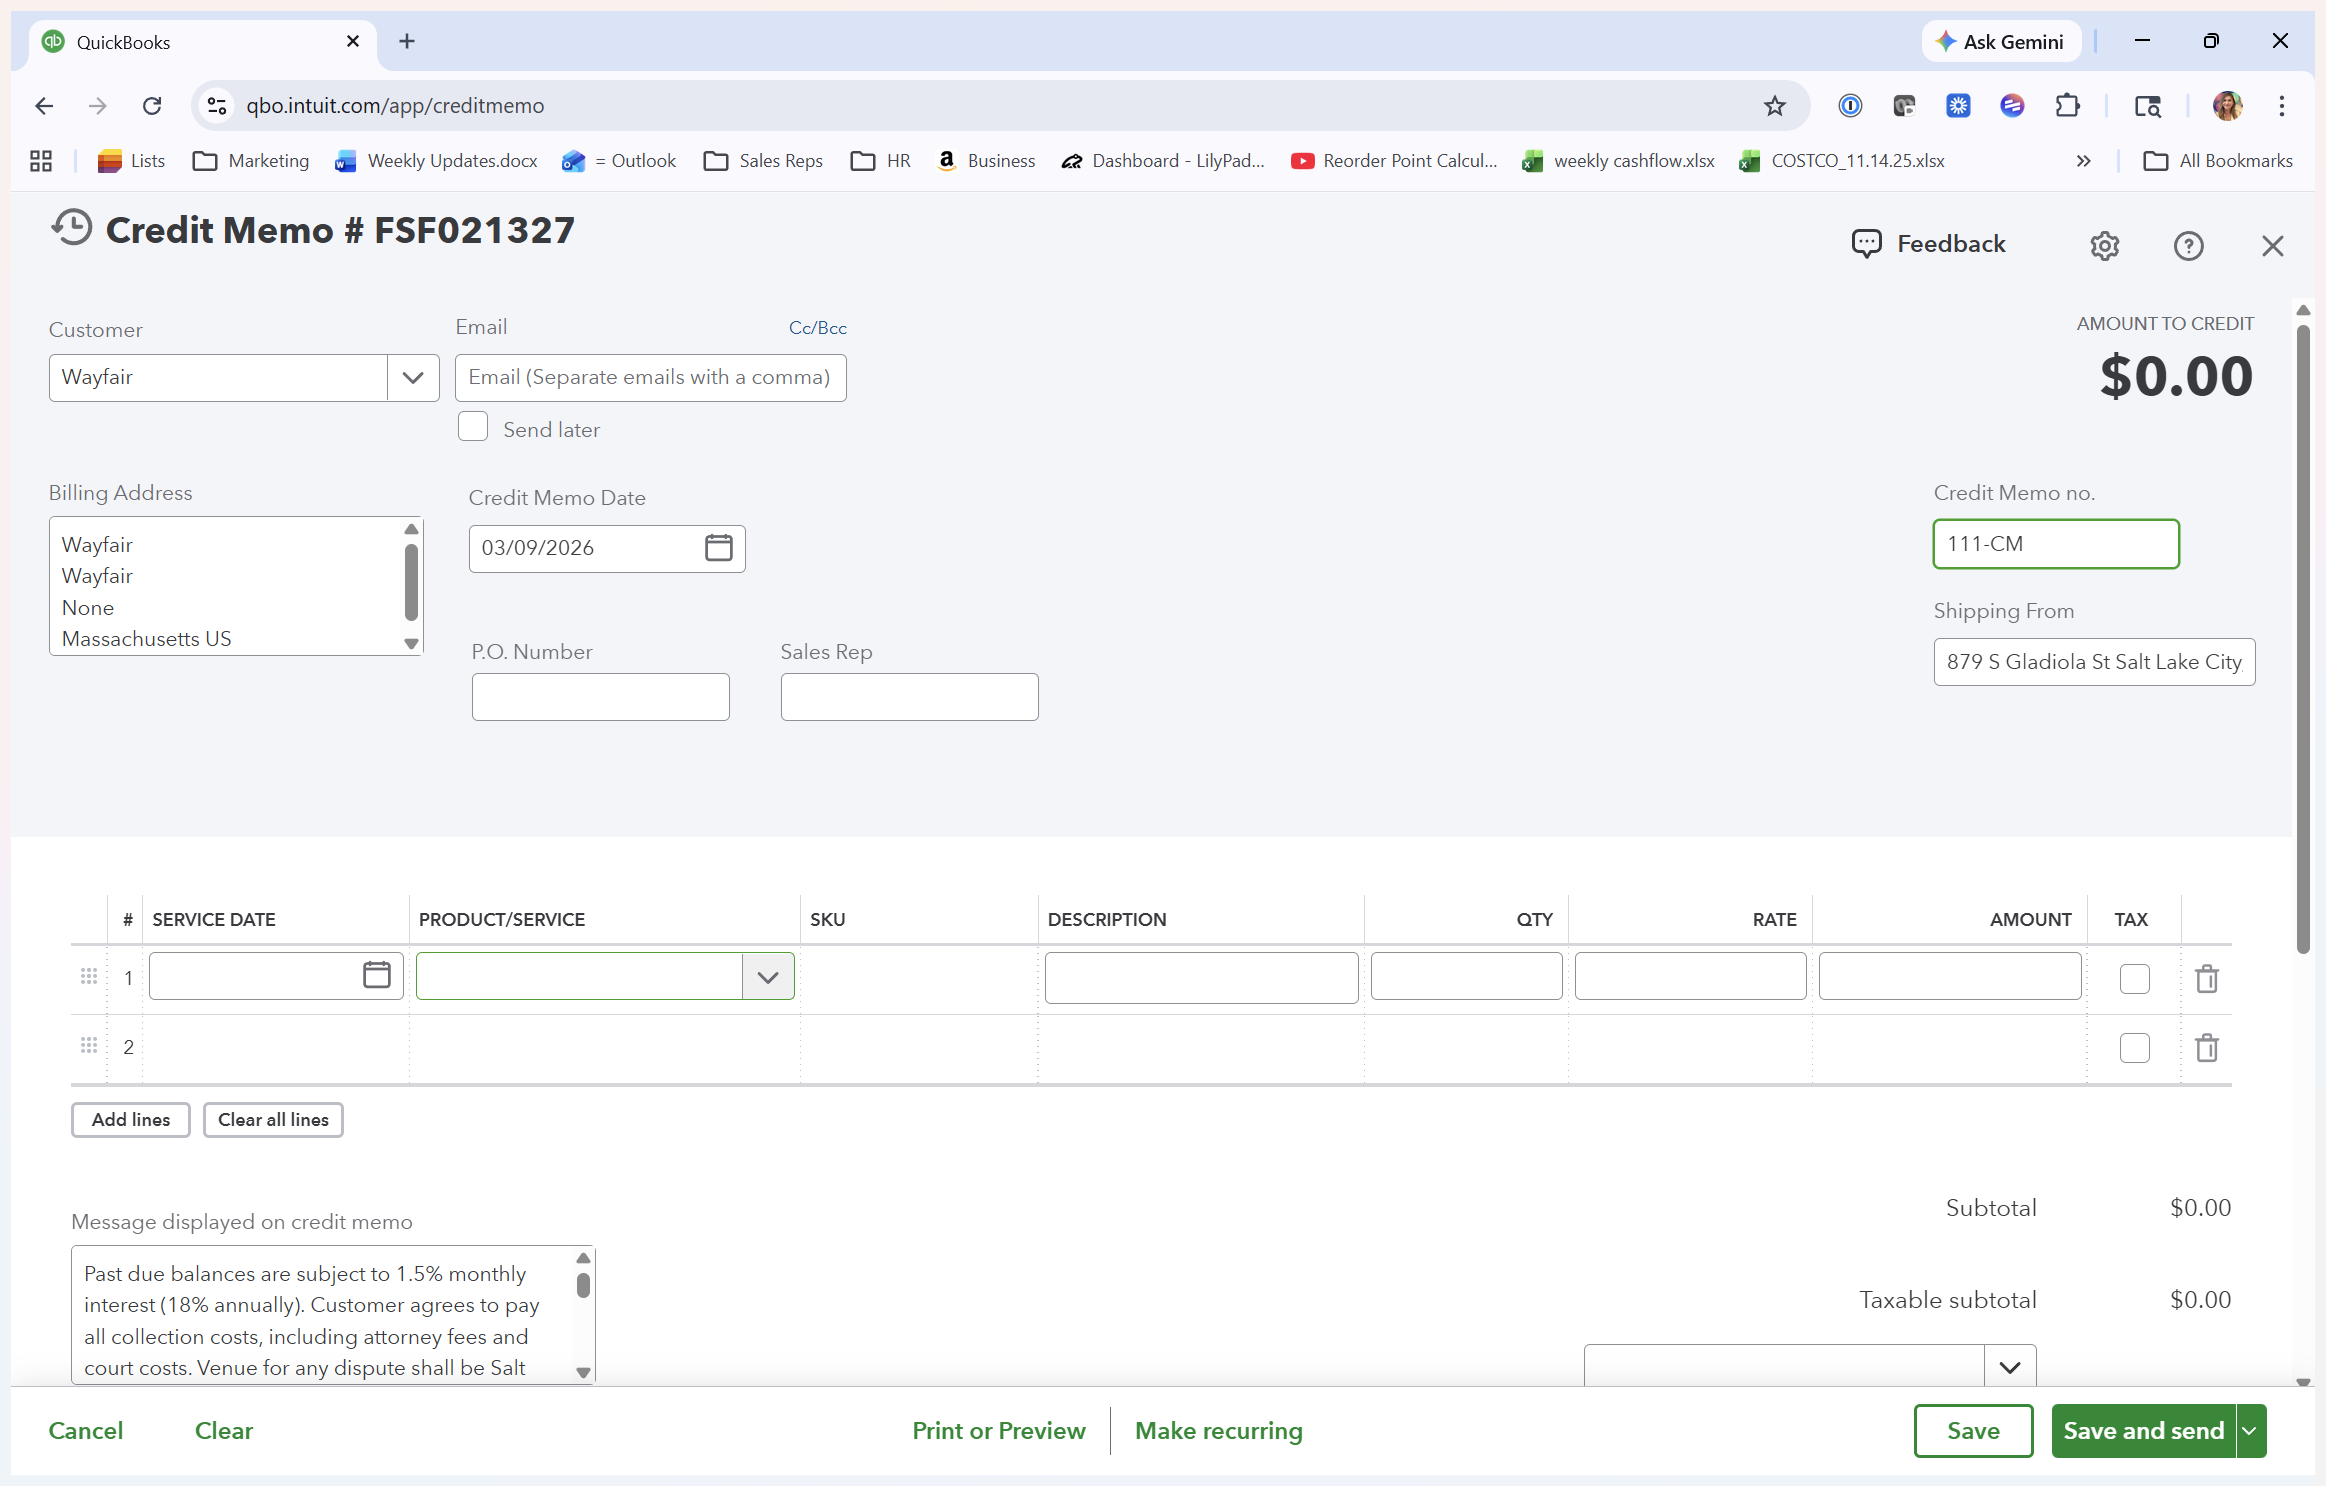Expand the Customer dropdown arrow
Viewport: 2326px width, 1486px height.
(412, 378)
